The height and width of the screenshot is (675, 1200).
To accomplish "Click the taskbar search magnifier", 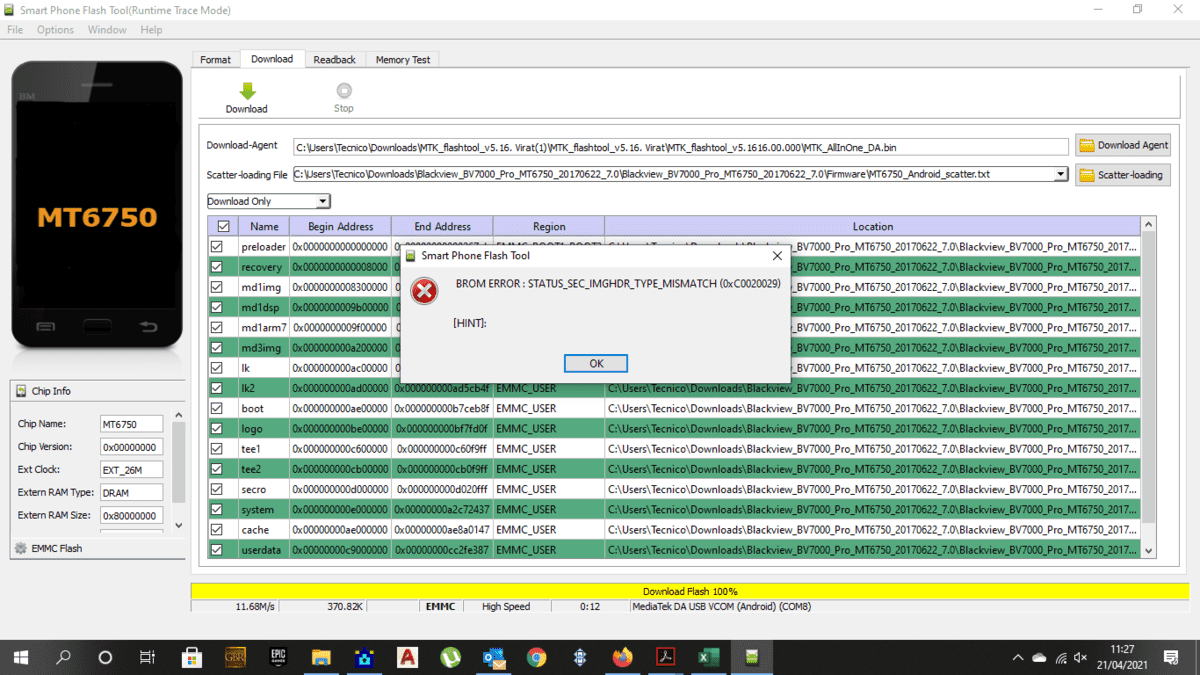I will click(63, 657).
